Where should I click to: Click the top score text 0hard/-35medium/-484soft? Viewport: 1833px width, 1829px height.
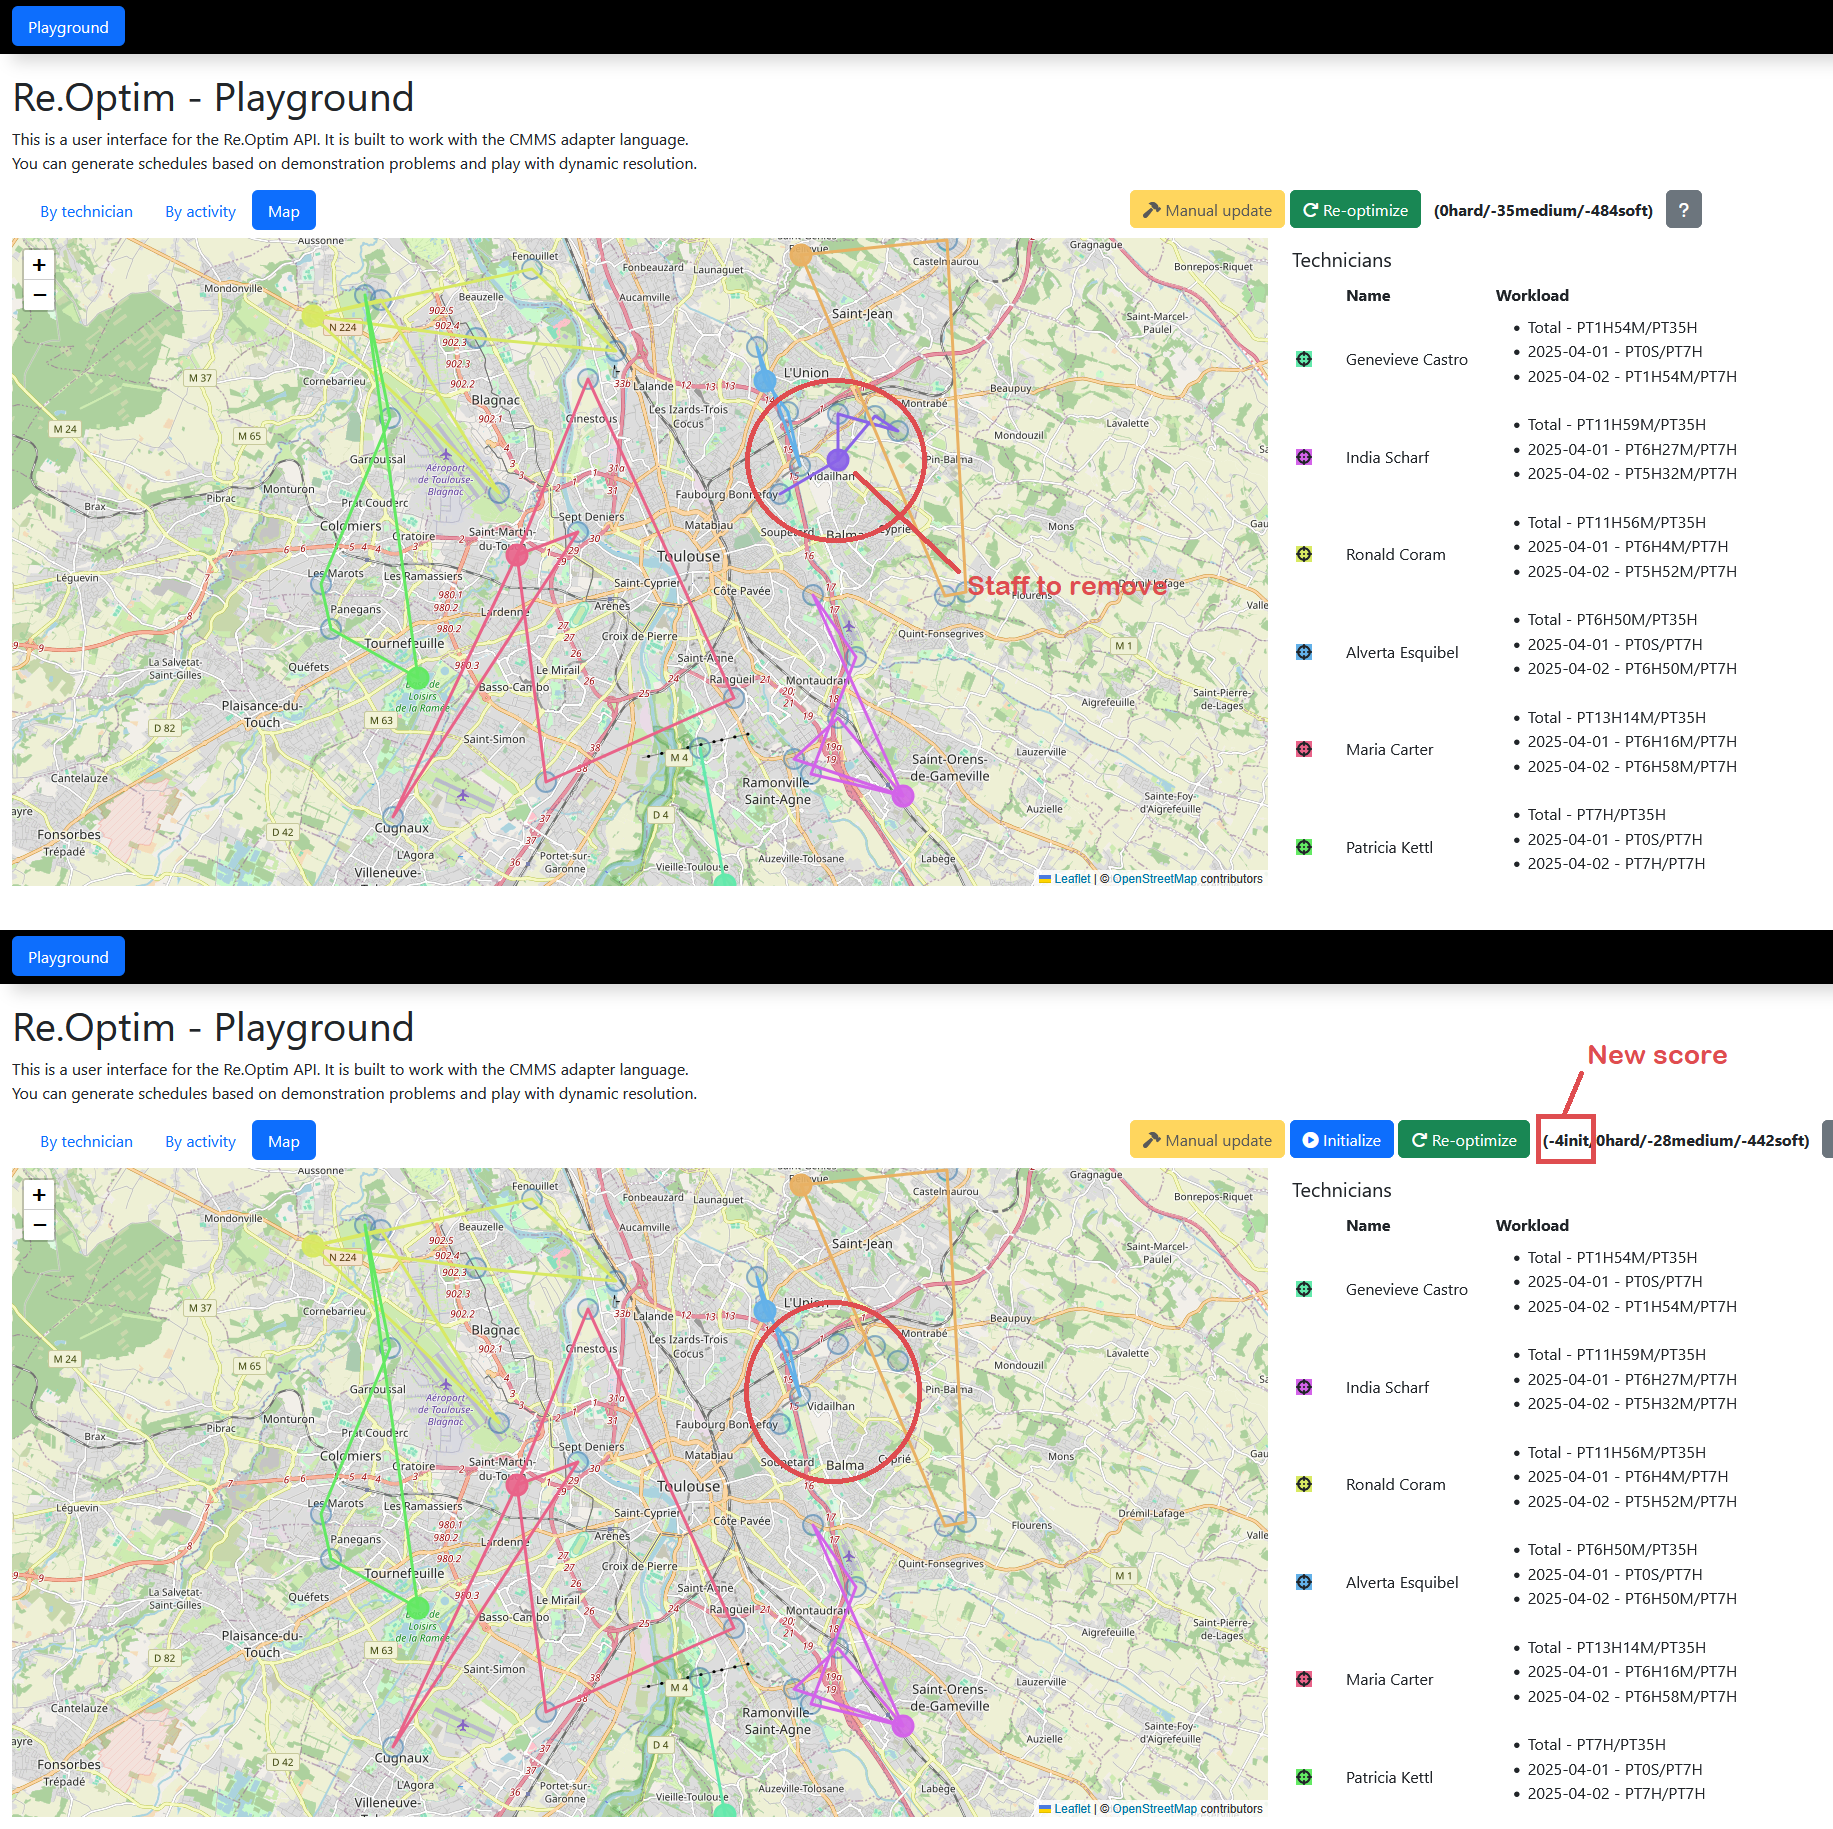click(x=1543, y=211)
